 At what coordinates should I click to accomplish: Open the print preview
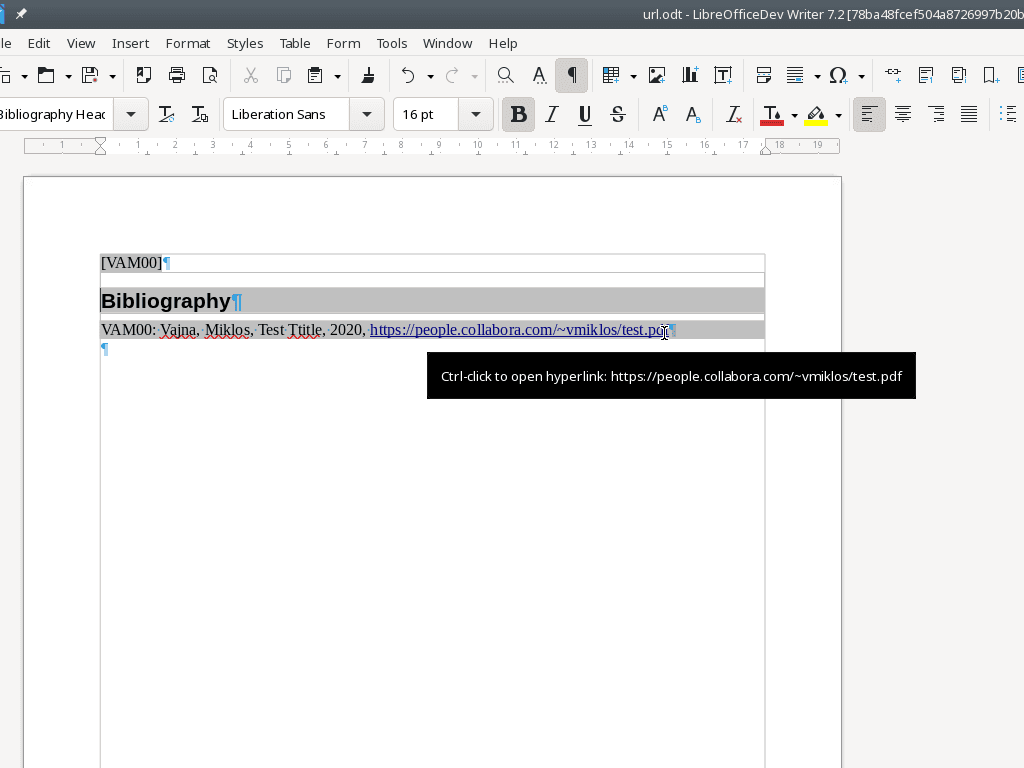[210, 75]
